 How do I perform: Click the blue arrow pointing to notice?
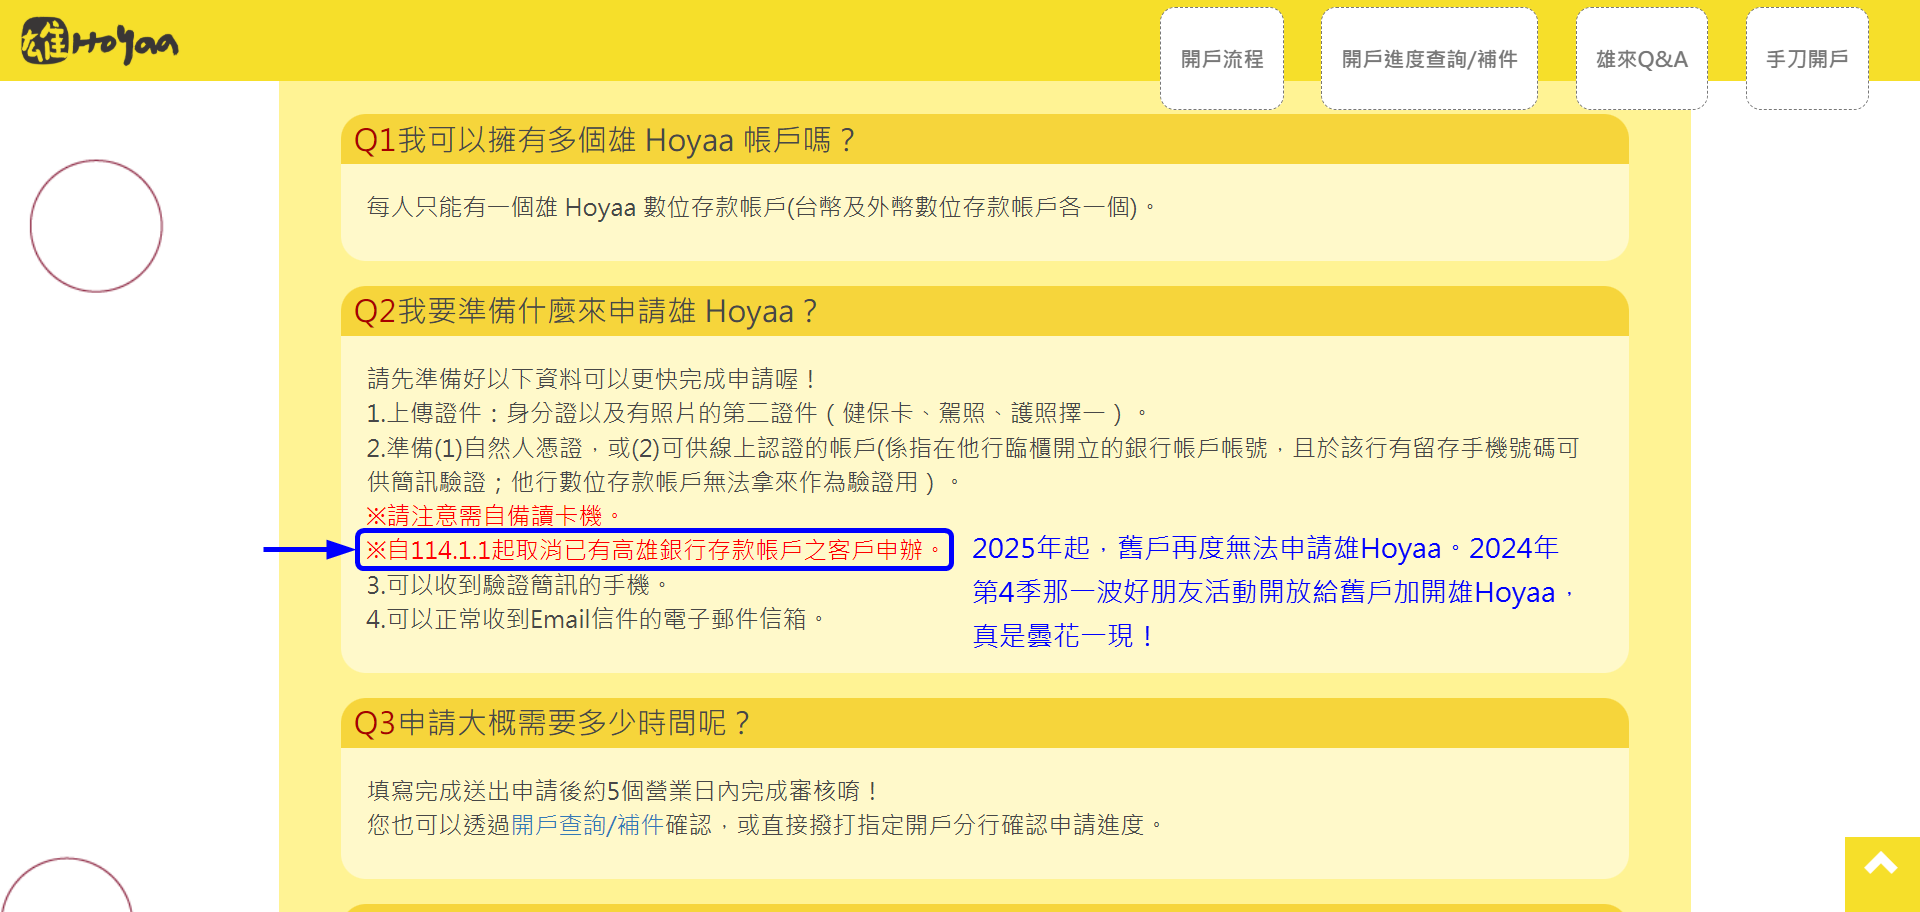(308, 549)
